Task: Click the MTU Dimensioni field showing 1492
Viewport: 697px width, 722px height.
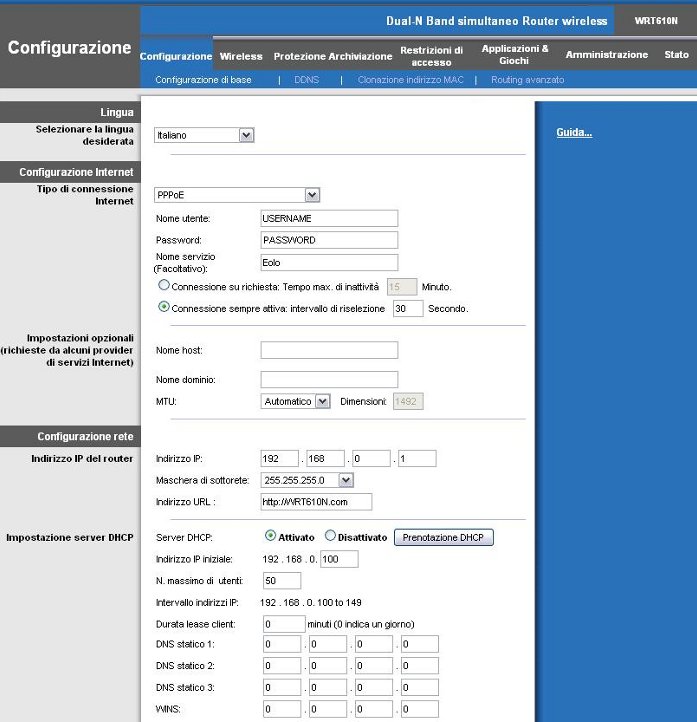Action: (408, 402)
